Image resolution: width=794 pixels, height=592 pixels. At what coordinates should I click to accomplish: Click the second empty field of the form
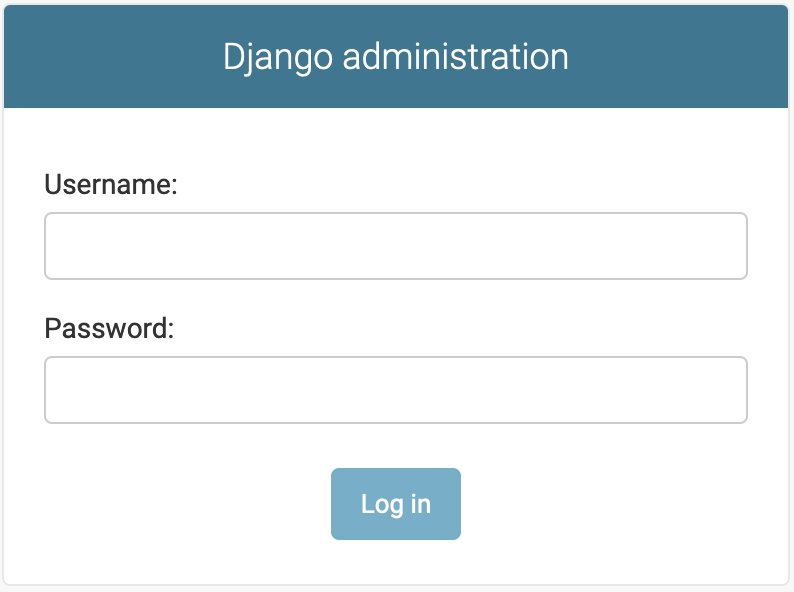click(395, 390)
